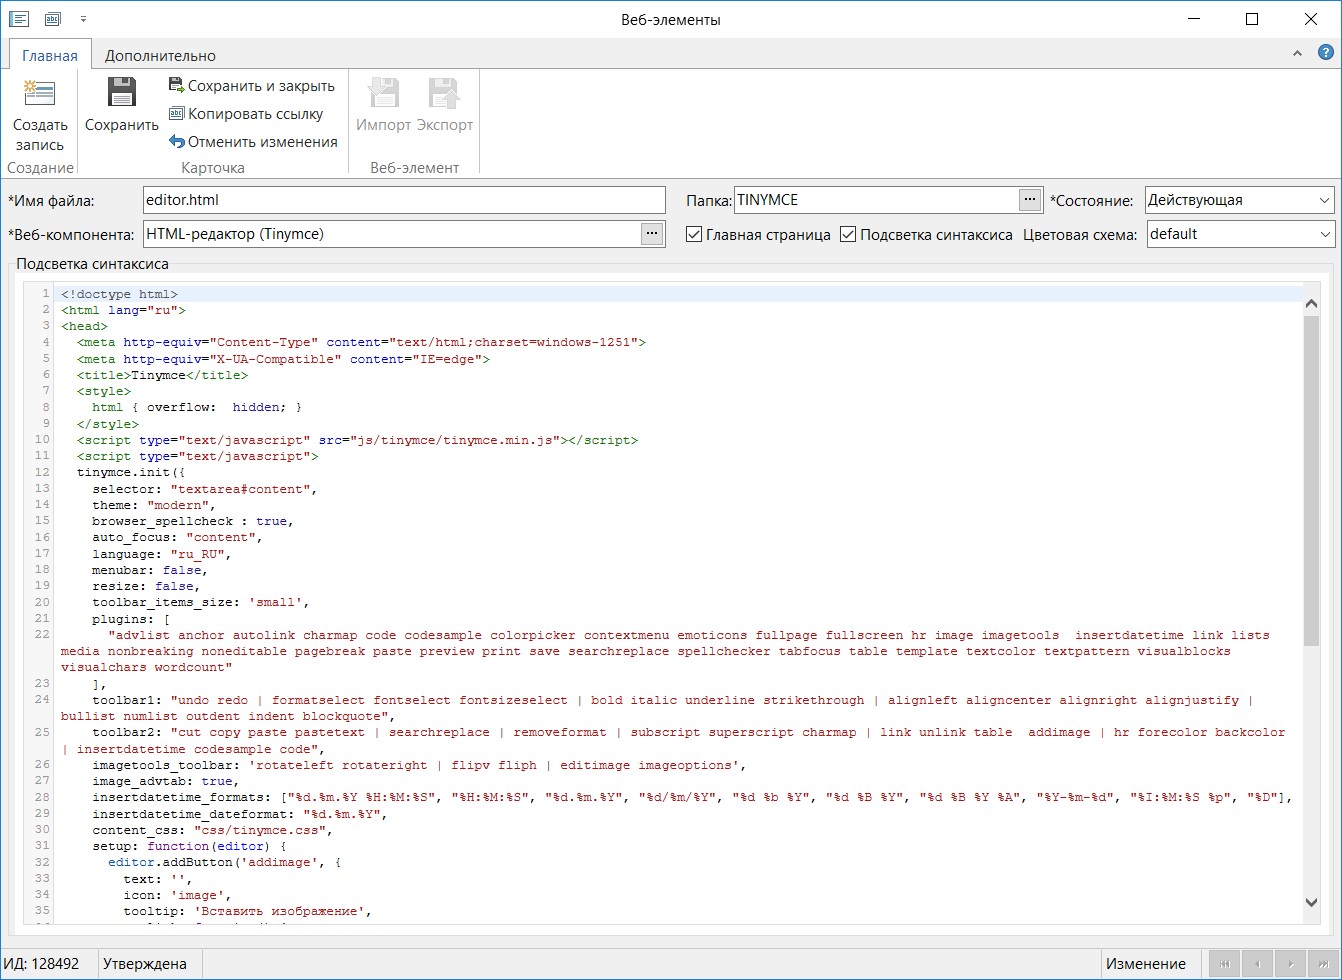Click the theme: "modern" code line
The width and height of the screenshot is (1342, 980).
click(154, 505)
